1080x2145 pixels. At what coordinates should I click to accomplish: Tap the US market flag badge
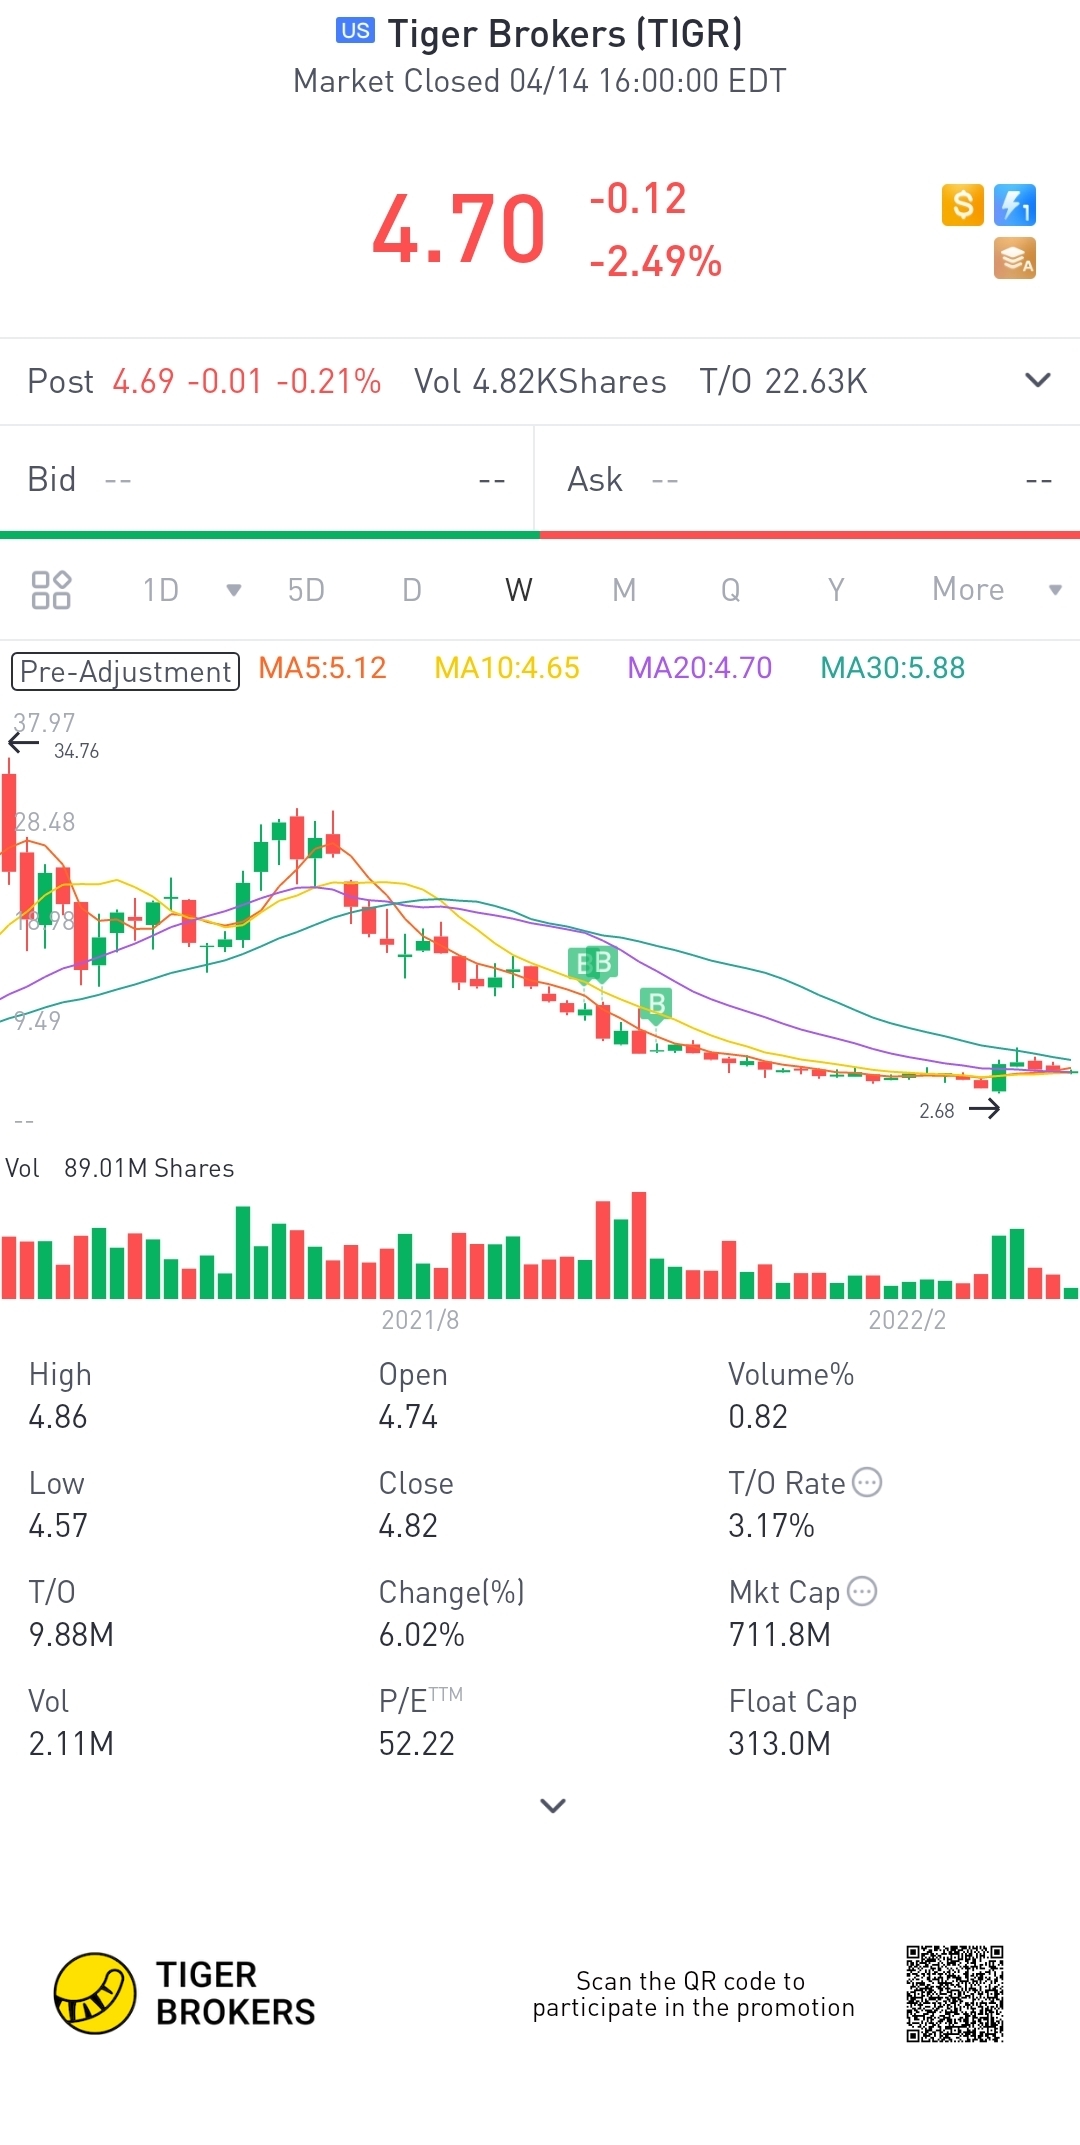point(355,31)
